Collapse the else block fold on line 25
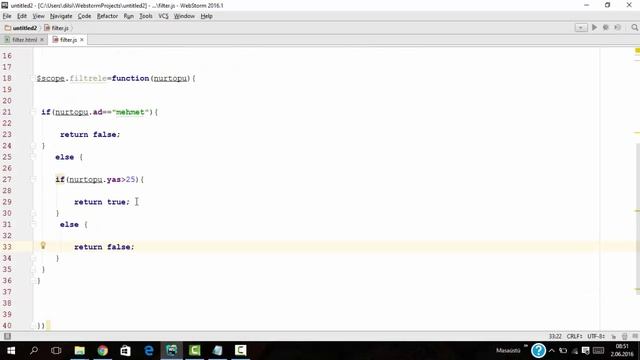 tap(34, 157)
